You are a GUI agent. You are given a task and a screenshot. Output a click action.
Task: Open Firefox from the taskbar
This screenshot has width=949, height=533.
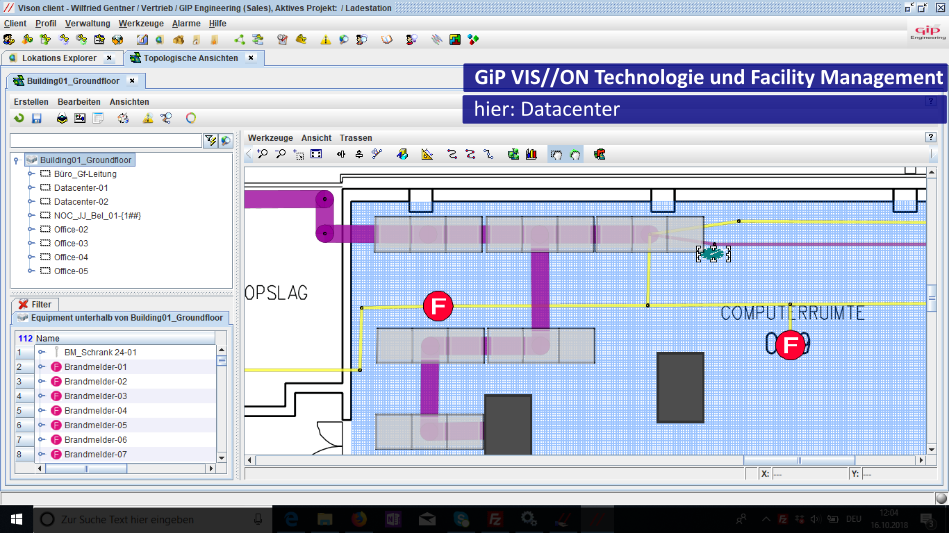click(359, 519)
